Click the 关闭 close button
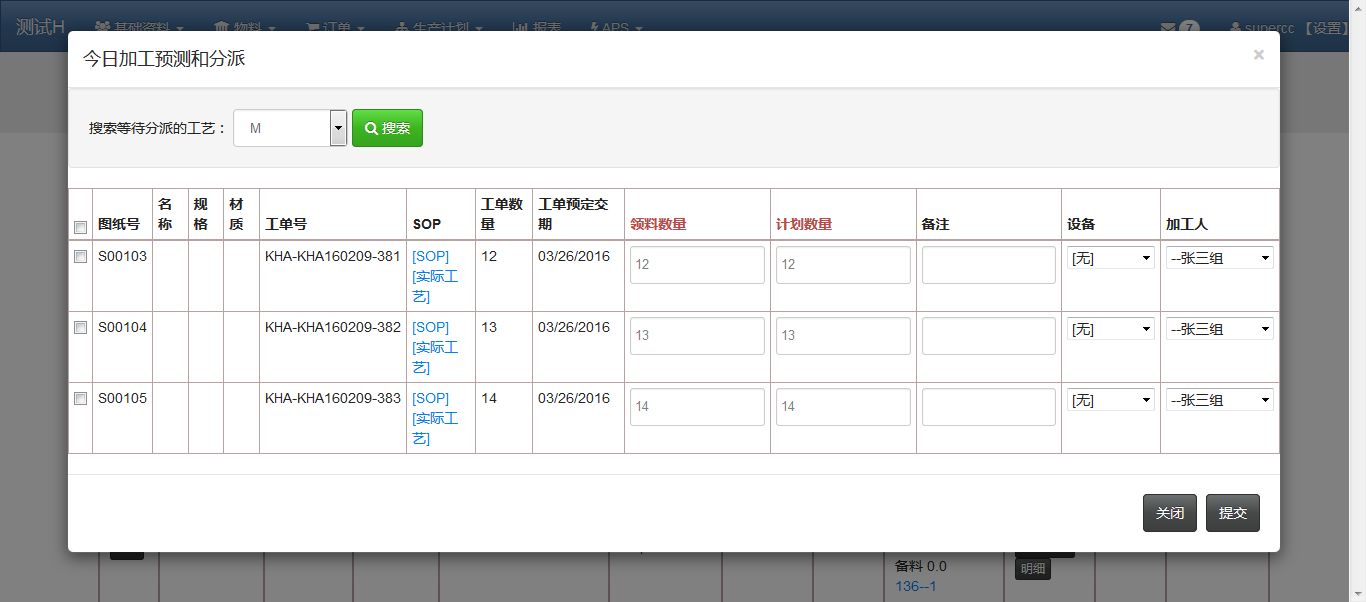 point(1169,513)
